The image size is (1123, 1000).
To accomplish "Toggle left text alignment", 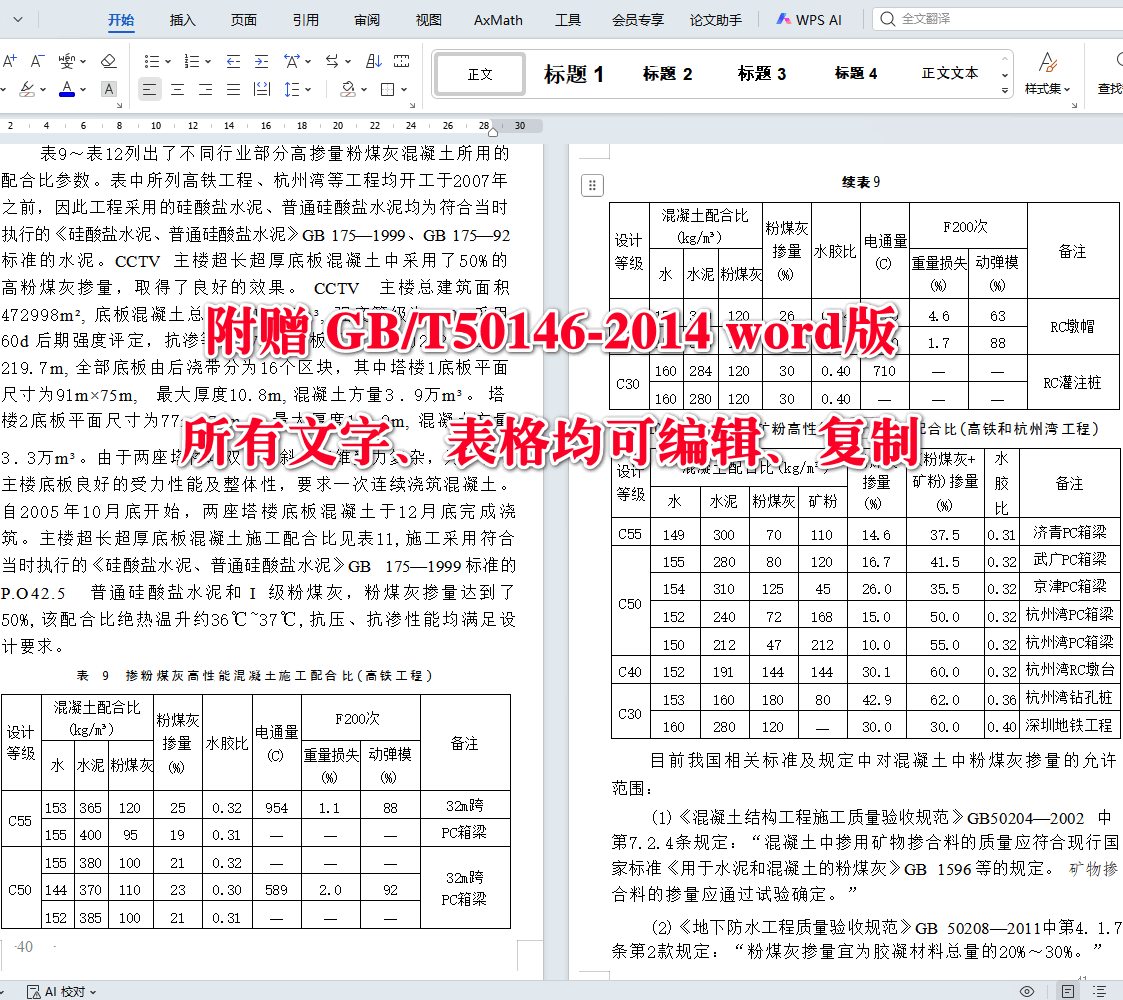I will point(150,89).
